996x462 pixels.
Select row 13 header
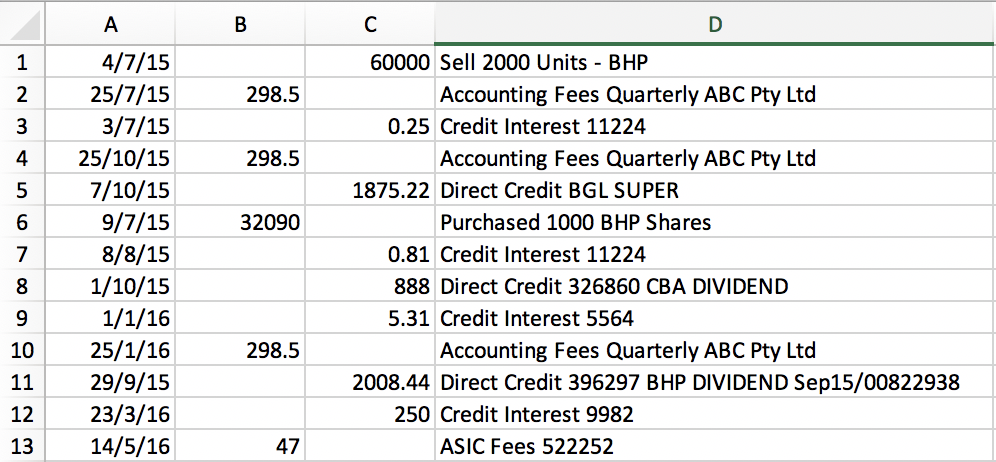click(x=24, y=446)
